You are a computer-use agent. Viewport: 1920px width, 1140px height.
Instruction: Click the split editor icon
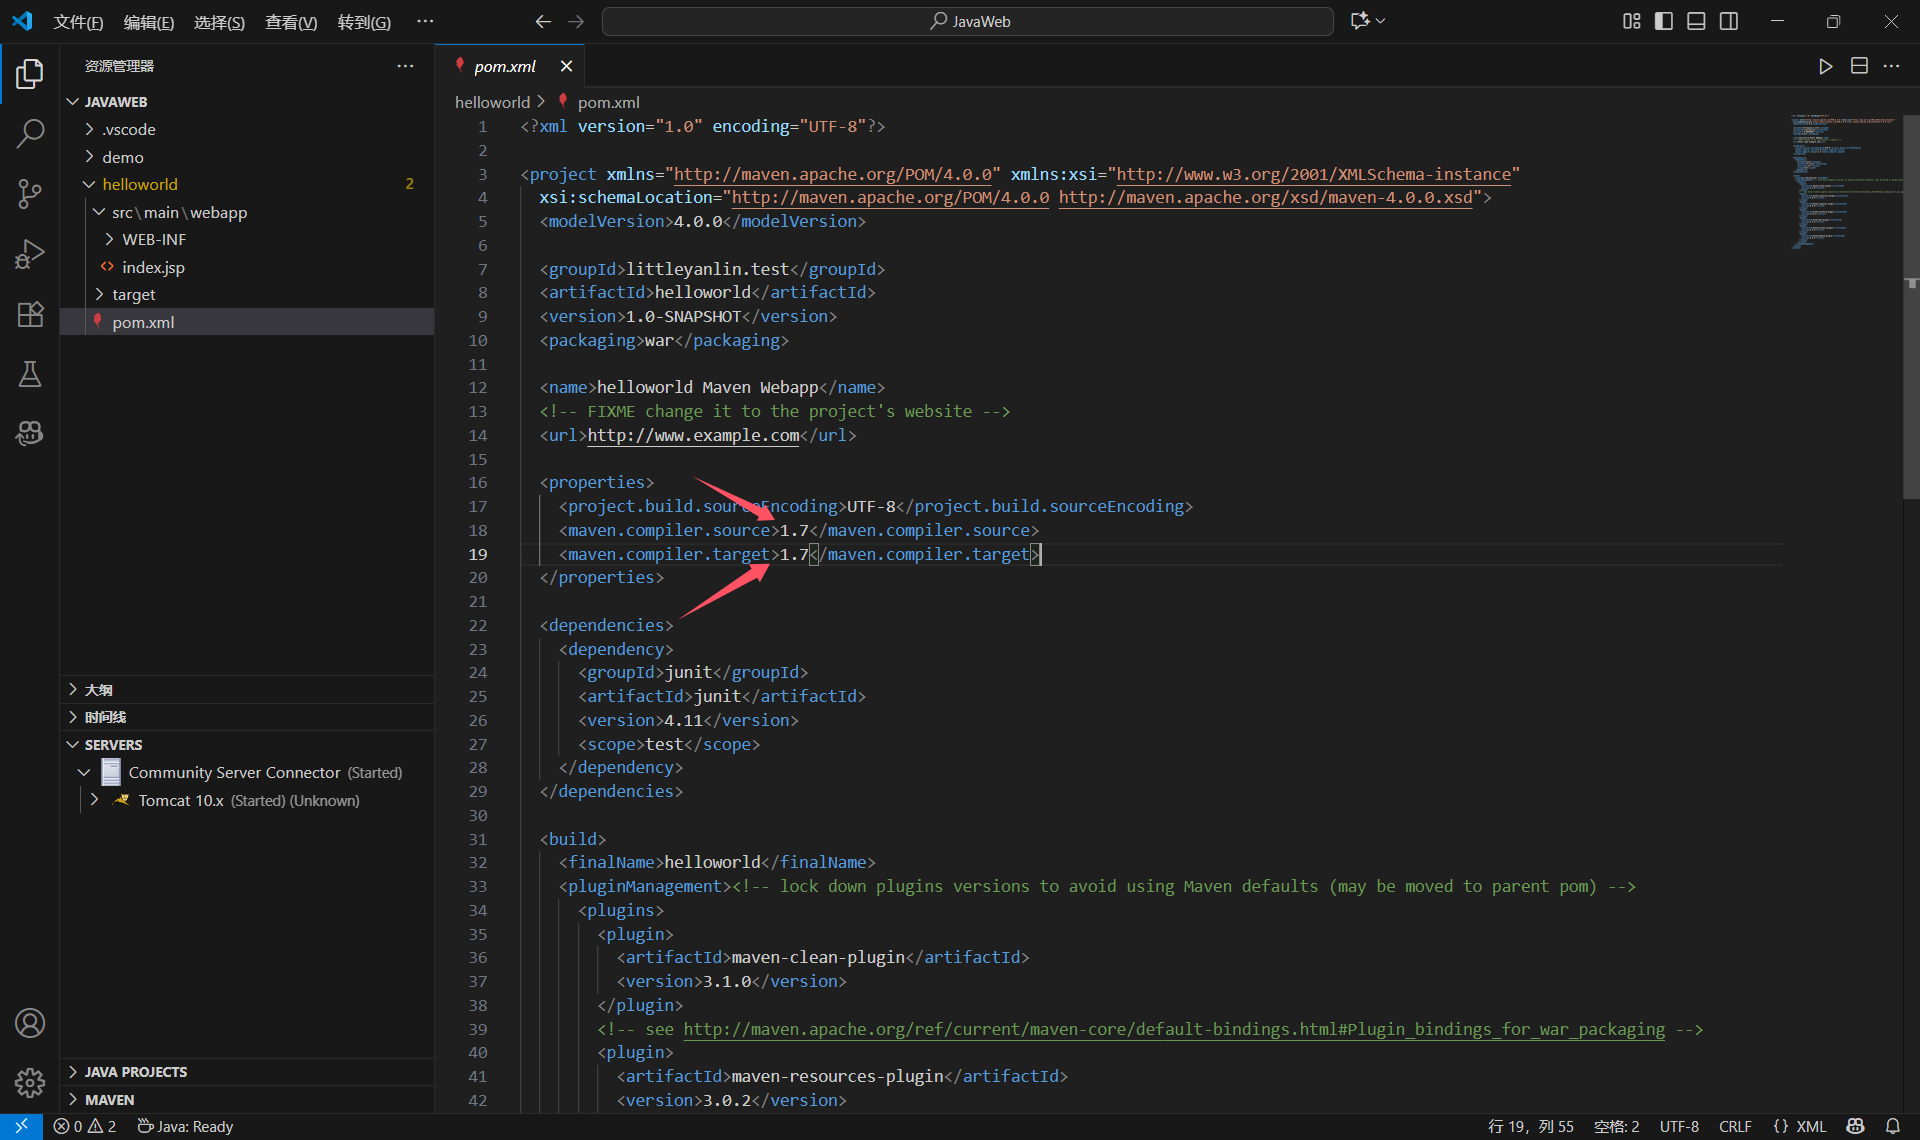[x=1859, y=66]
